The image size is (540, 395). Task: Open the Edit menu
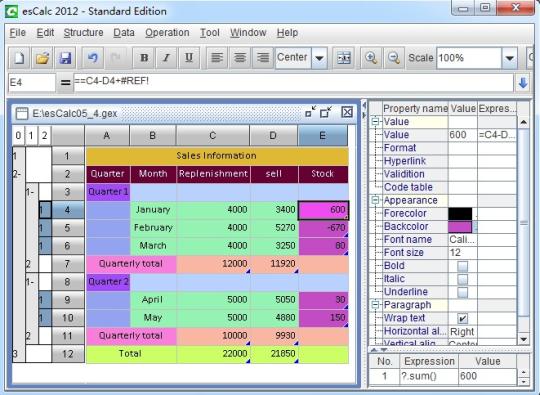click(45, 33)
